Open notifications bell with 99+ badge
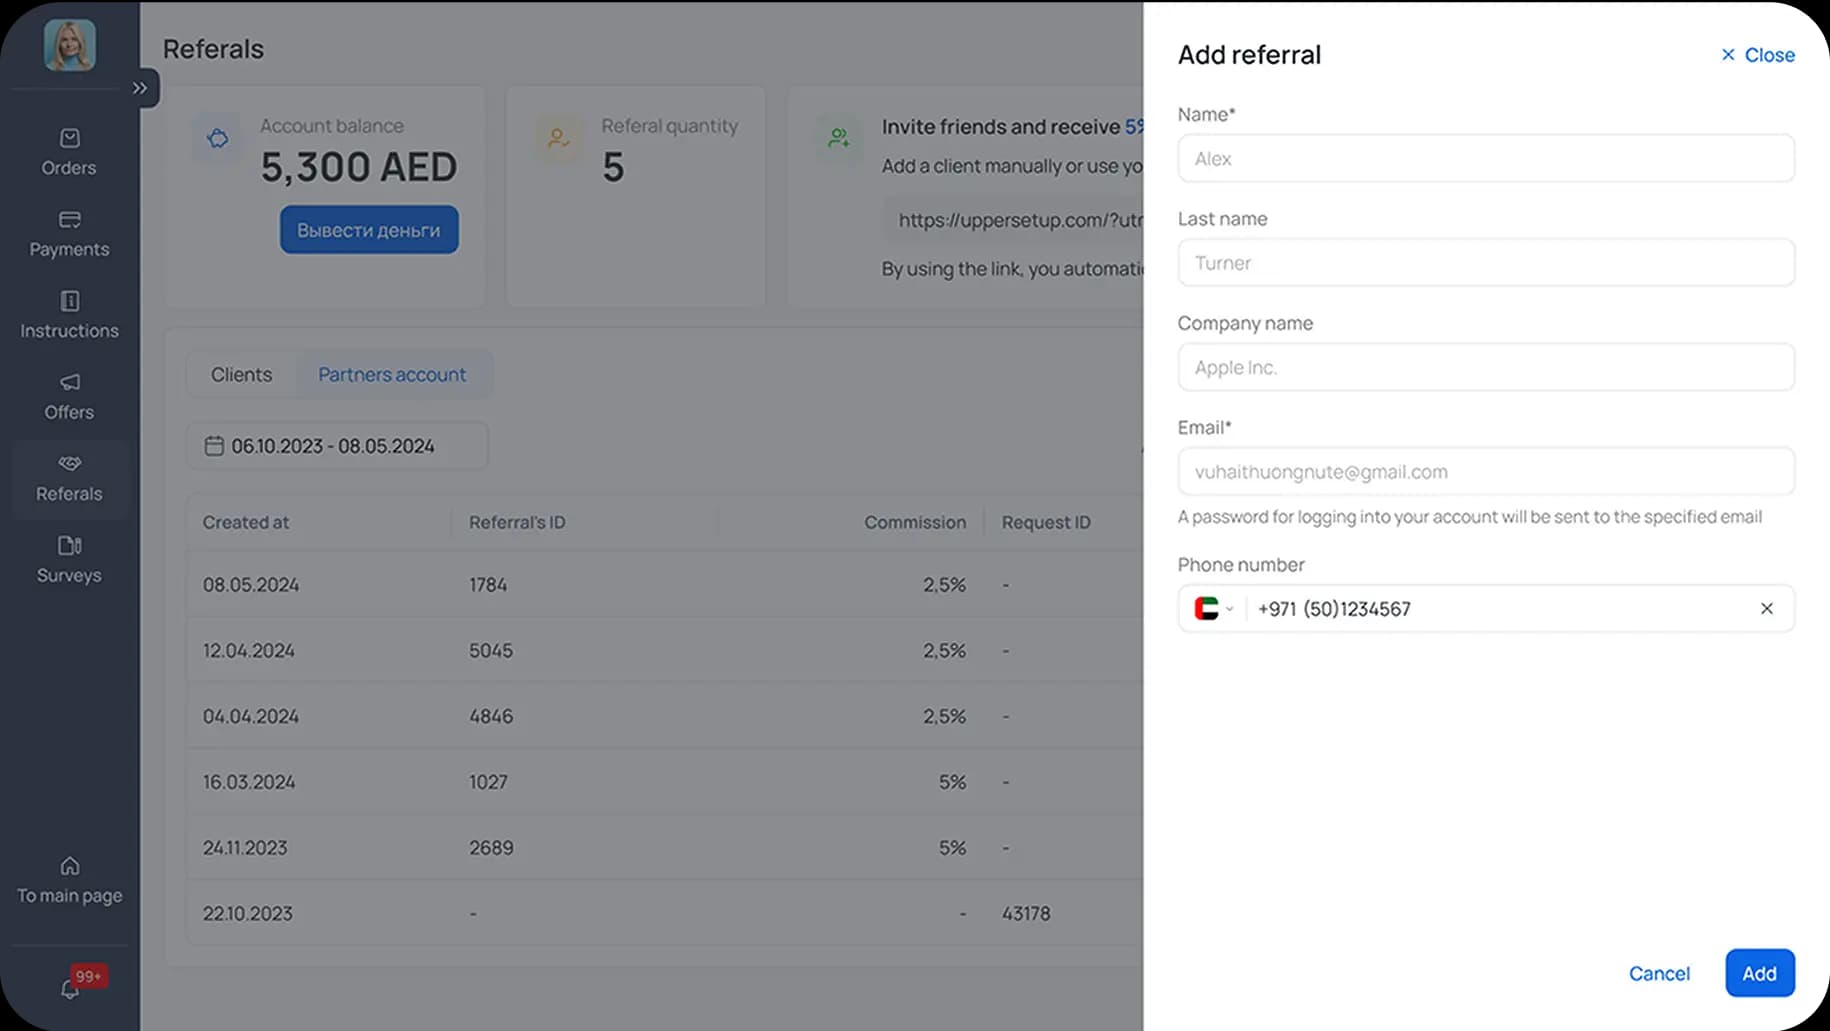This screenshot has height=1031, width=1830. (70, 988)
